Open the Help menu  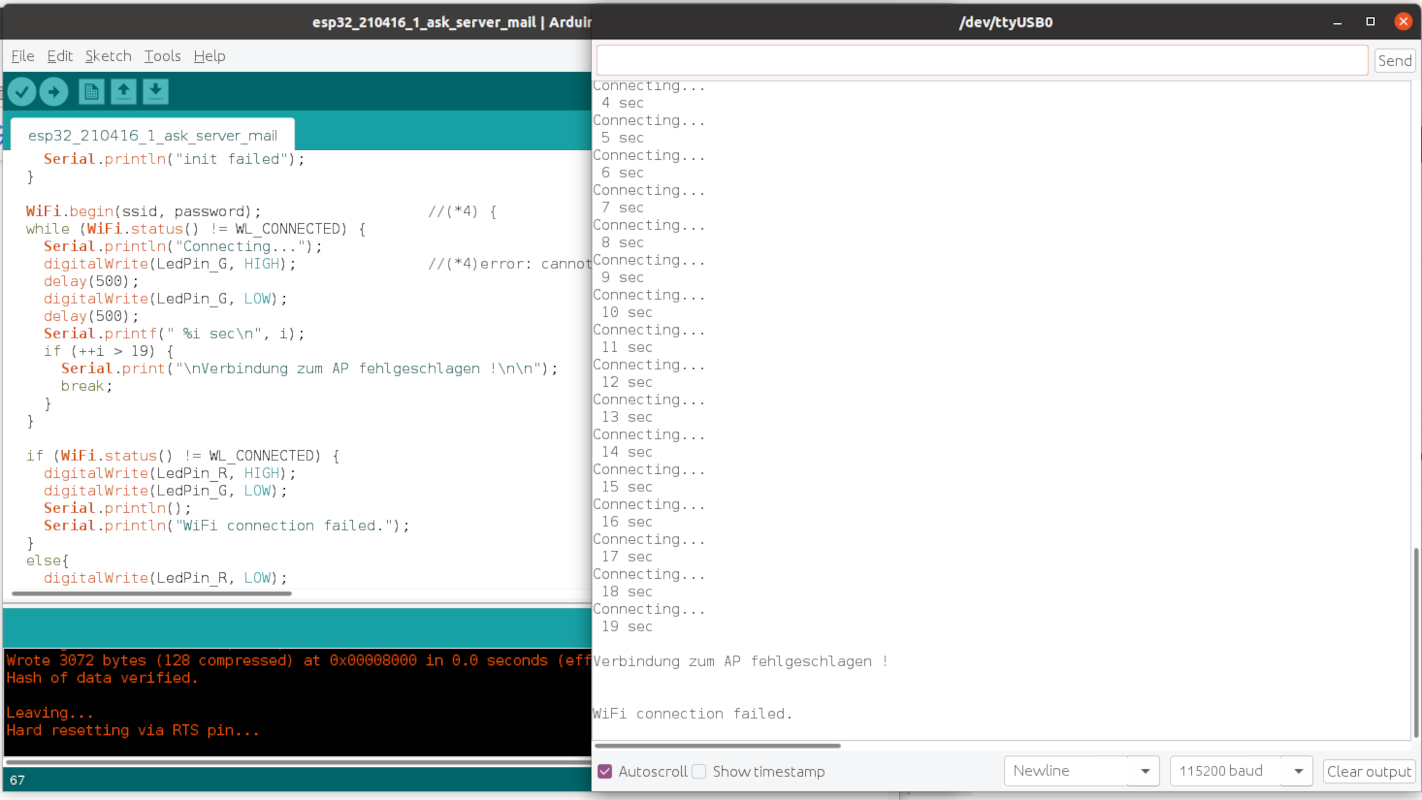coord(209,56)
